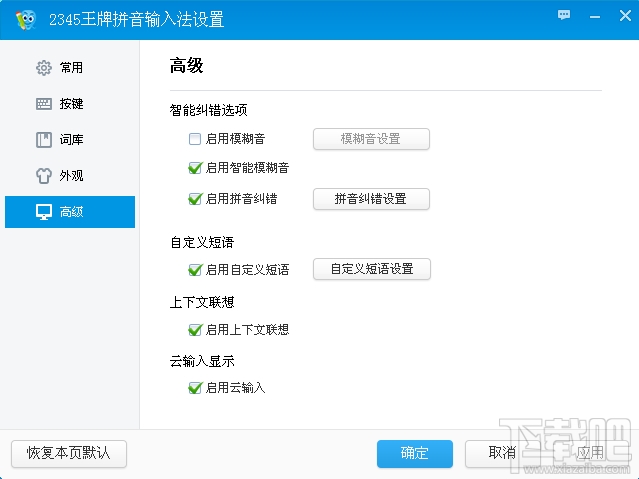Click the 高级 page title
This screenshot has height=479, width=639.
186,66
